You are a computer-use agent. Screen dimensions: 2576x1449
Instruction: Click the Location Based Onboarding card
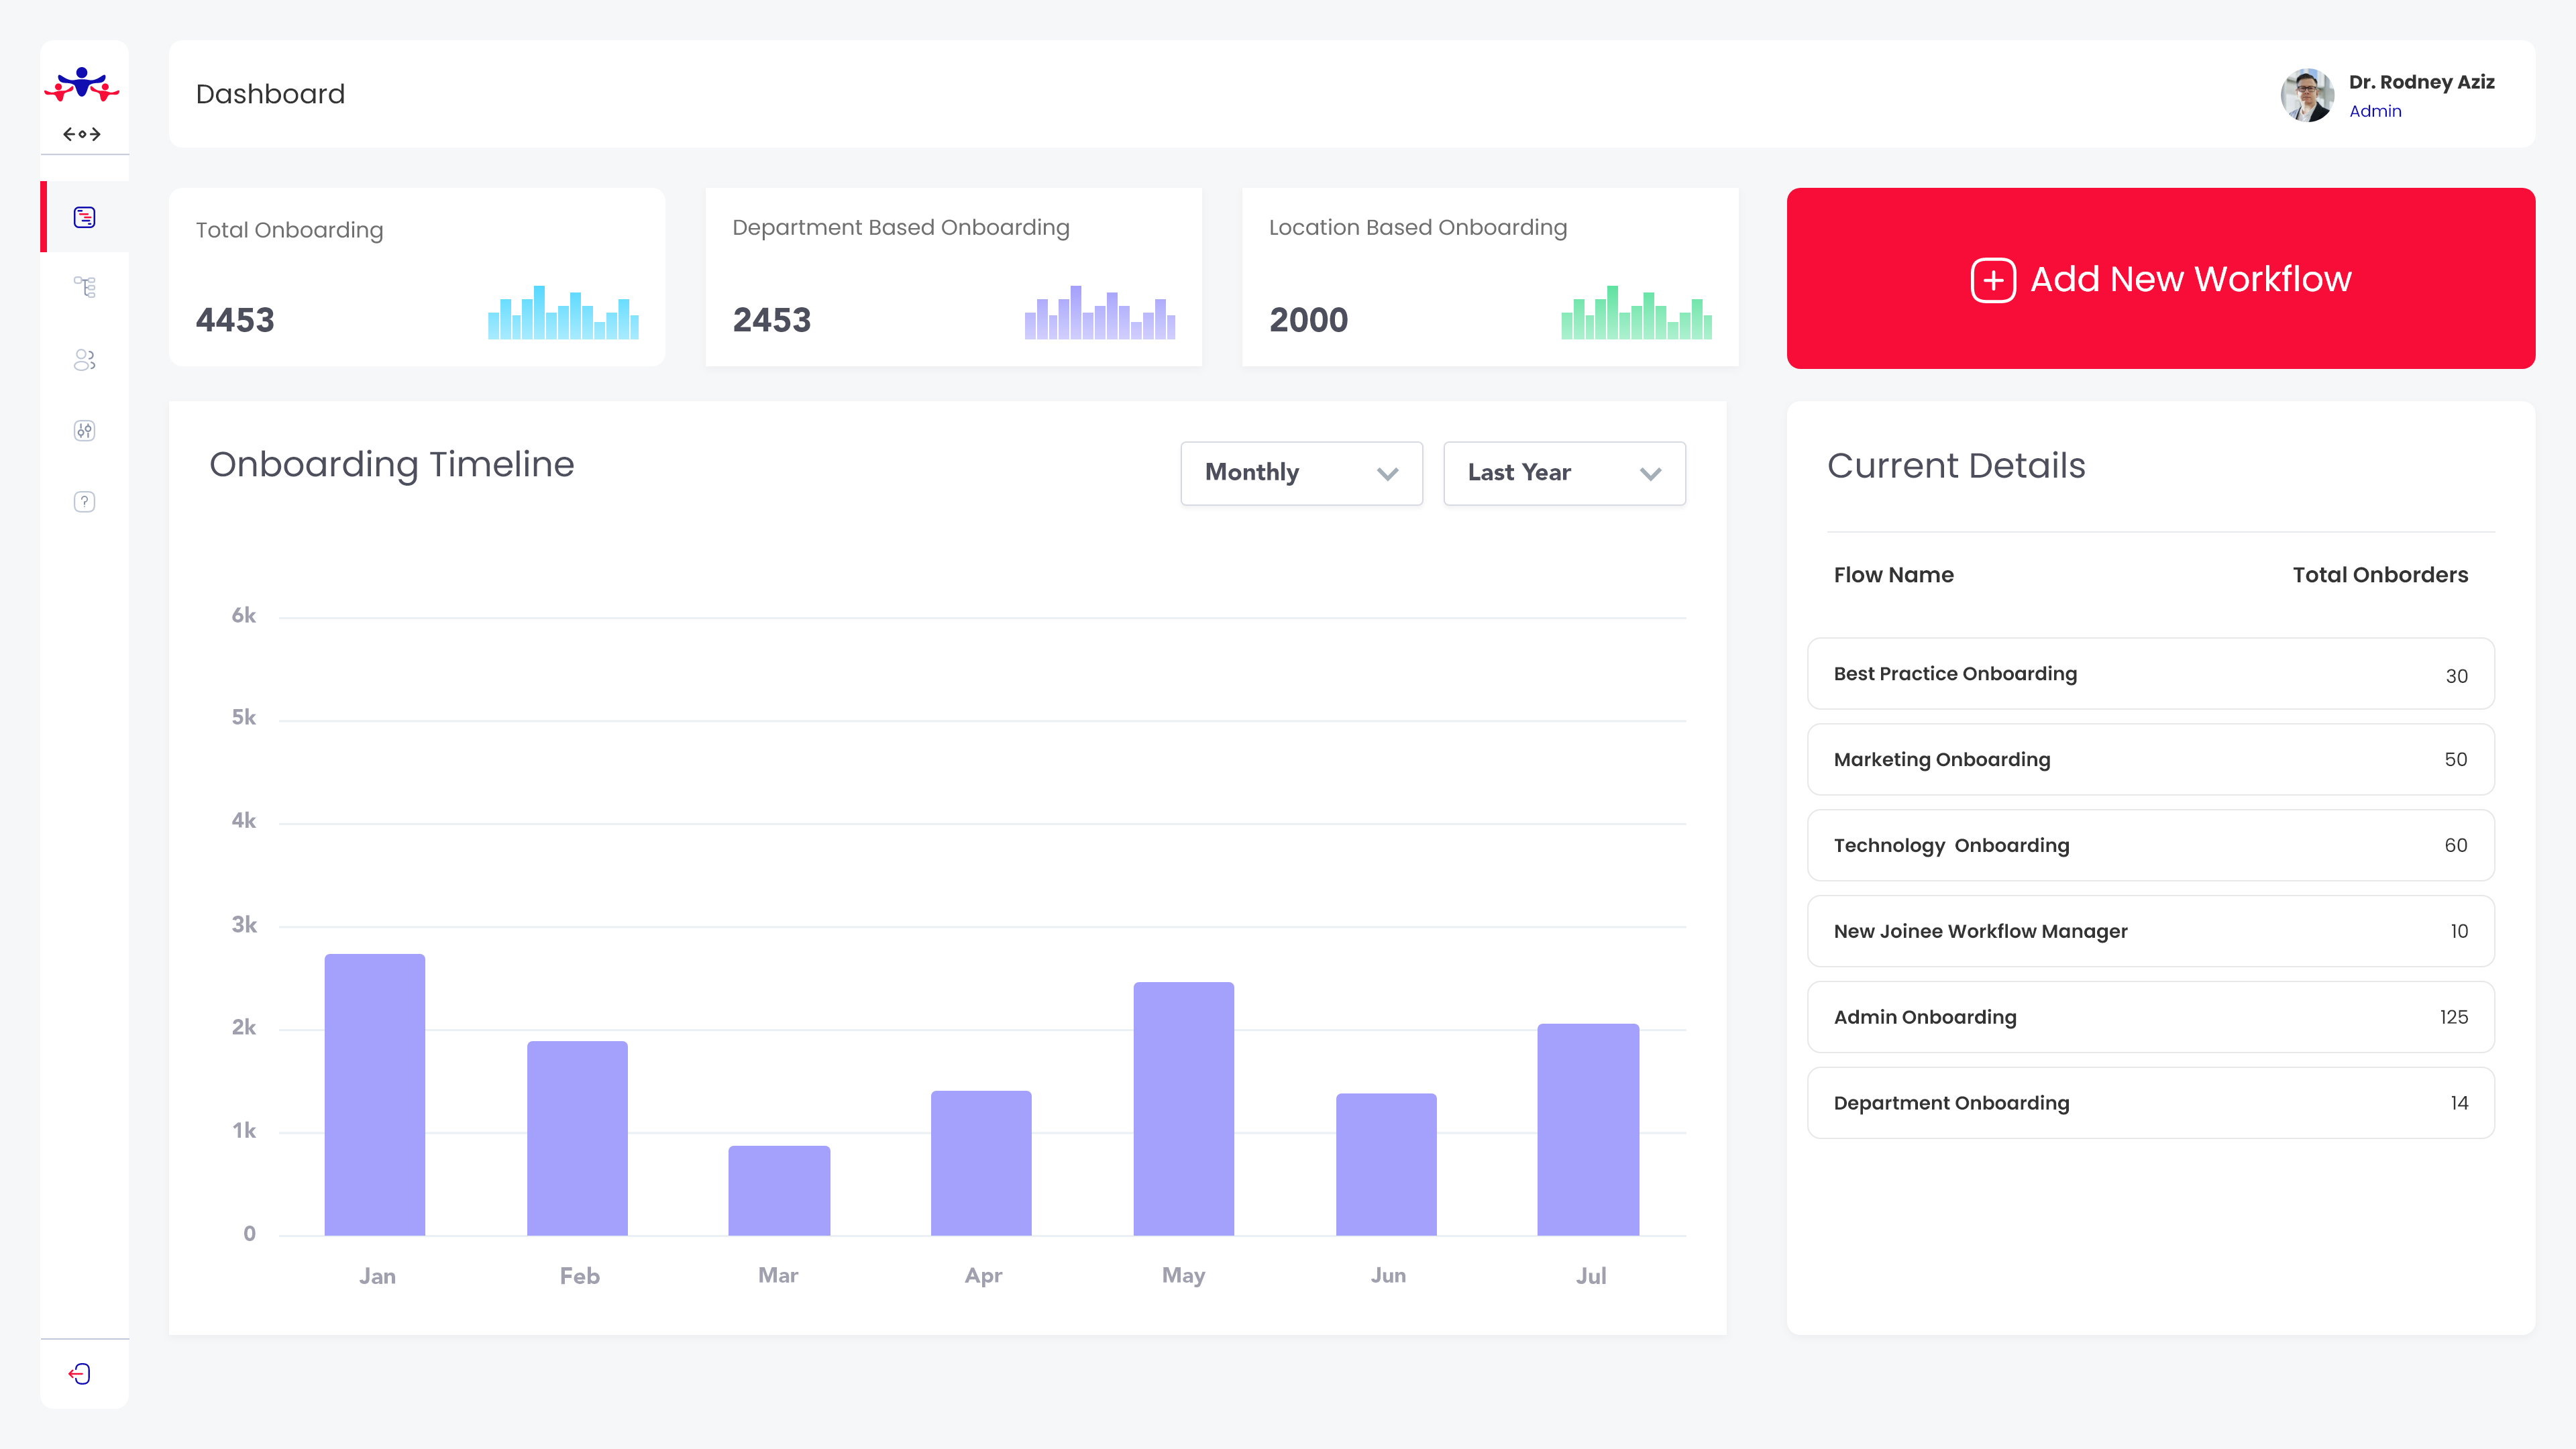[x=1489, y=277]
